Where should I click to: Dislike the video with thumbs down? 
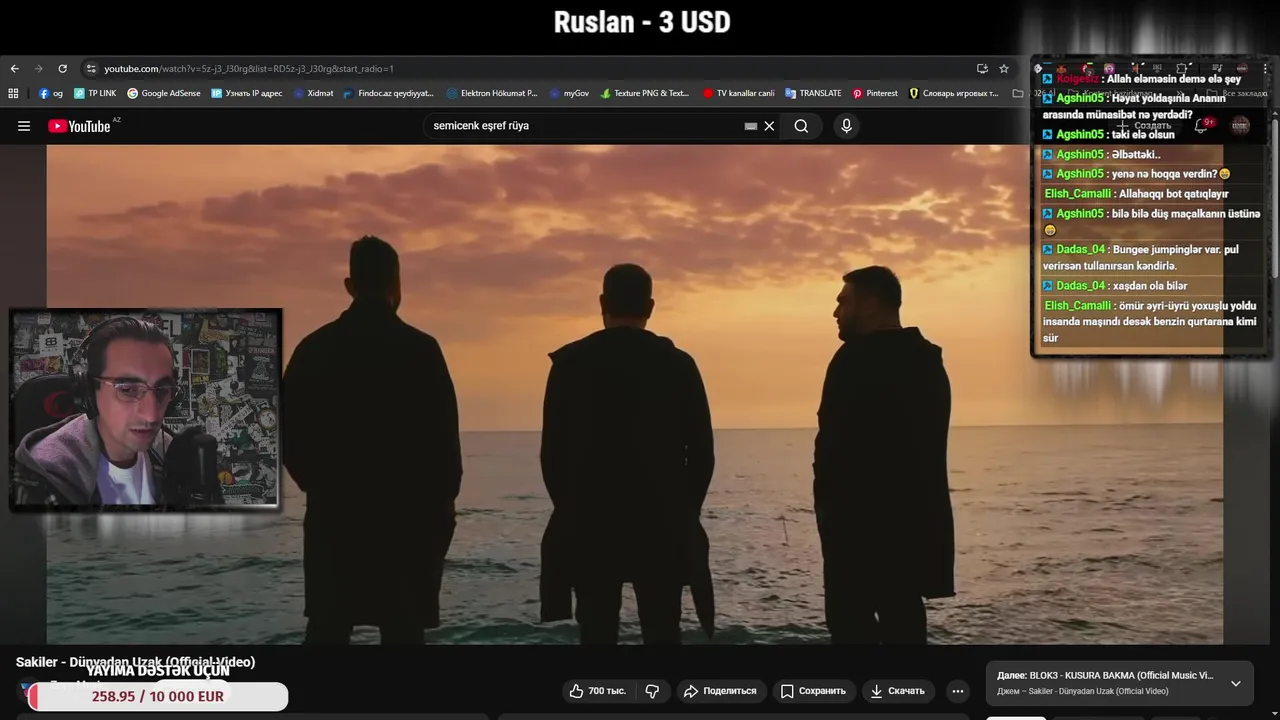pyautogui.click(x=652, y=691)
